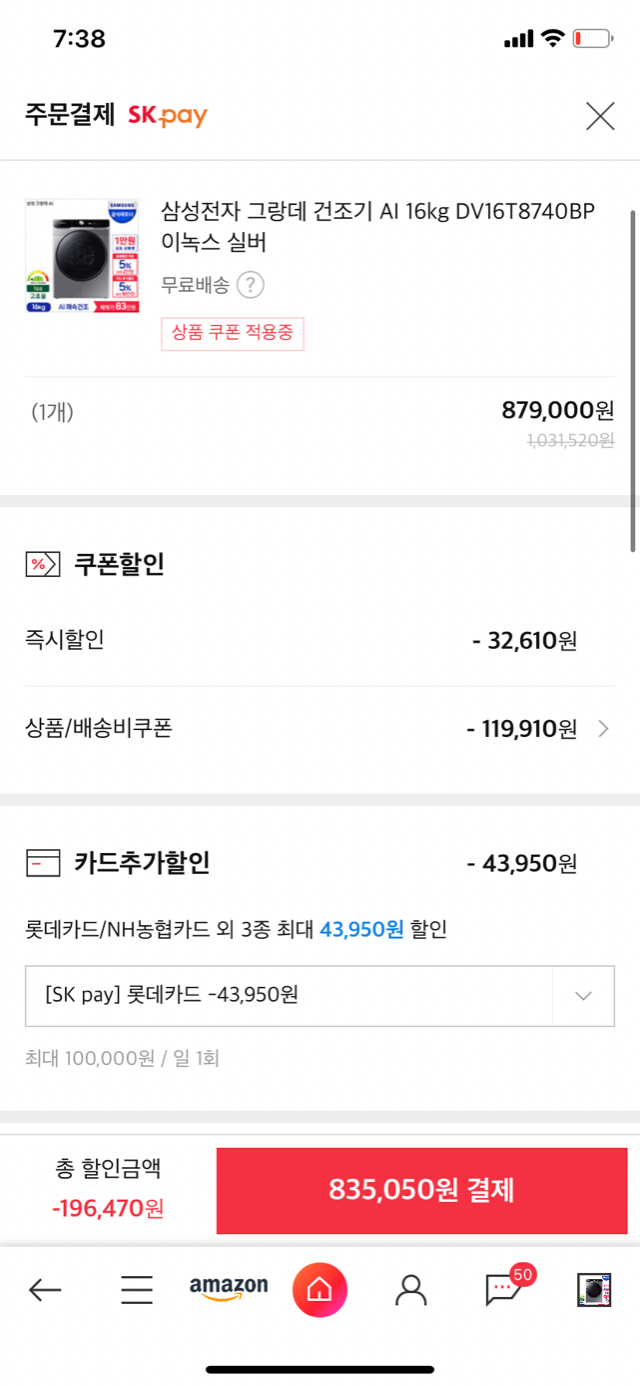The image size is (640, 1386).
Task: View the recently viewed product thumbnail
Action: coord(594,1290)
